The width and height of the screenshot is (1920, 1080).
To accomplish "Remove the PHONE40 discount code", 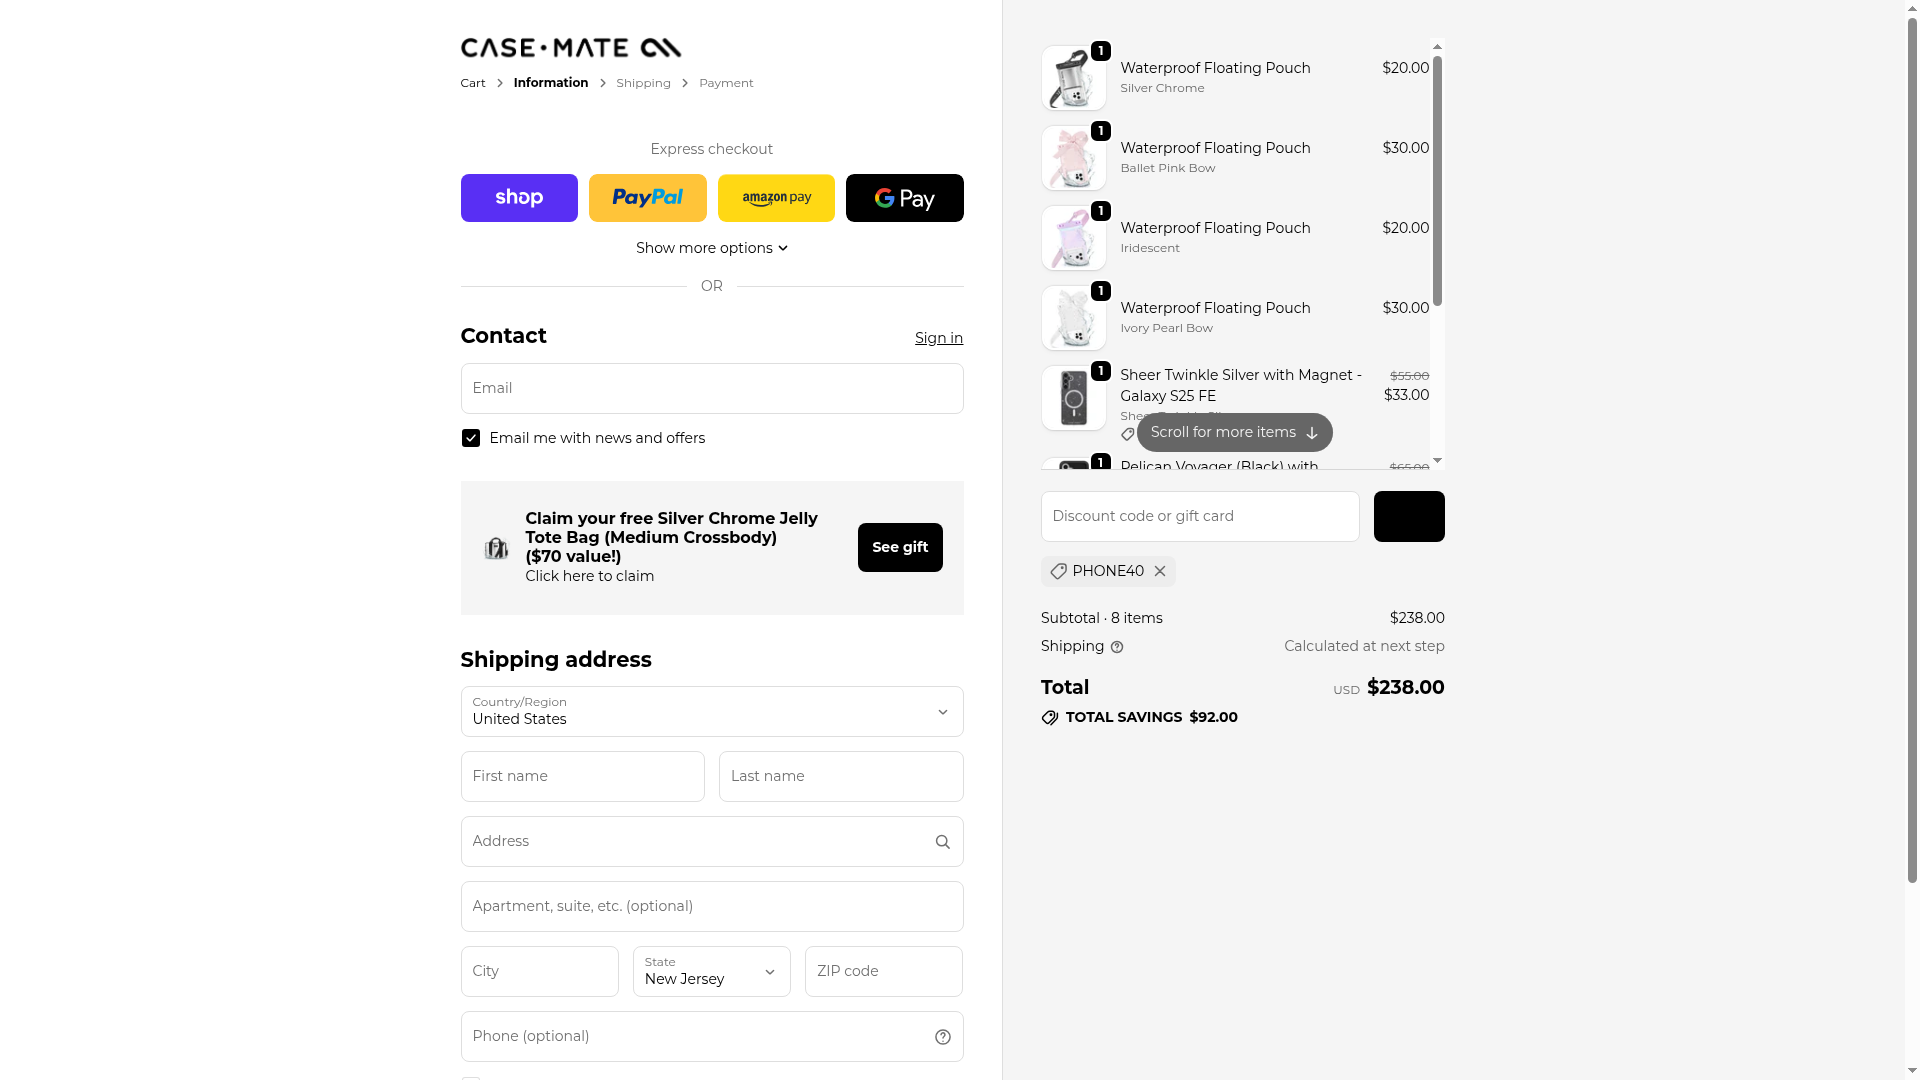I will pos(1160,571).
